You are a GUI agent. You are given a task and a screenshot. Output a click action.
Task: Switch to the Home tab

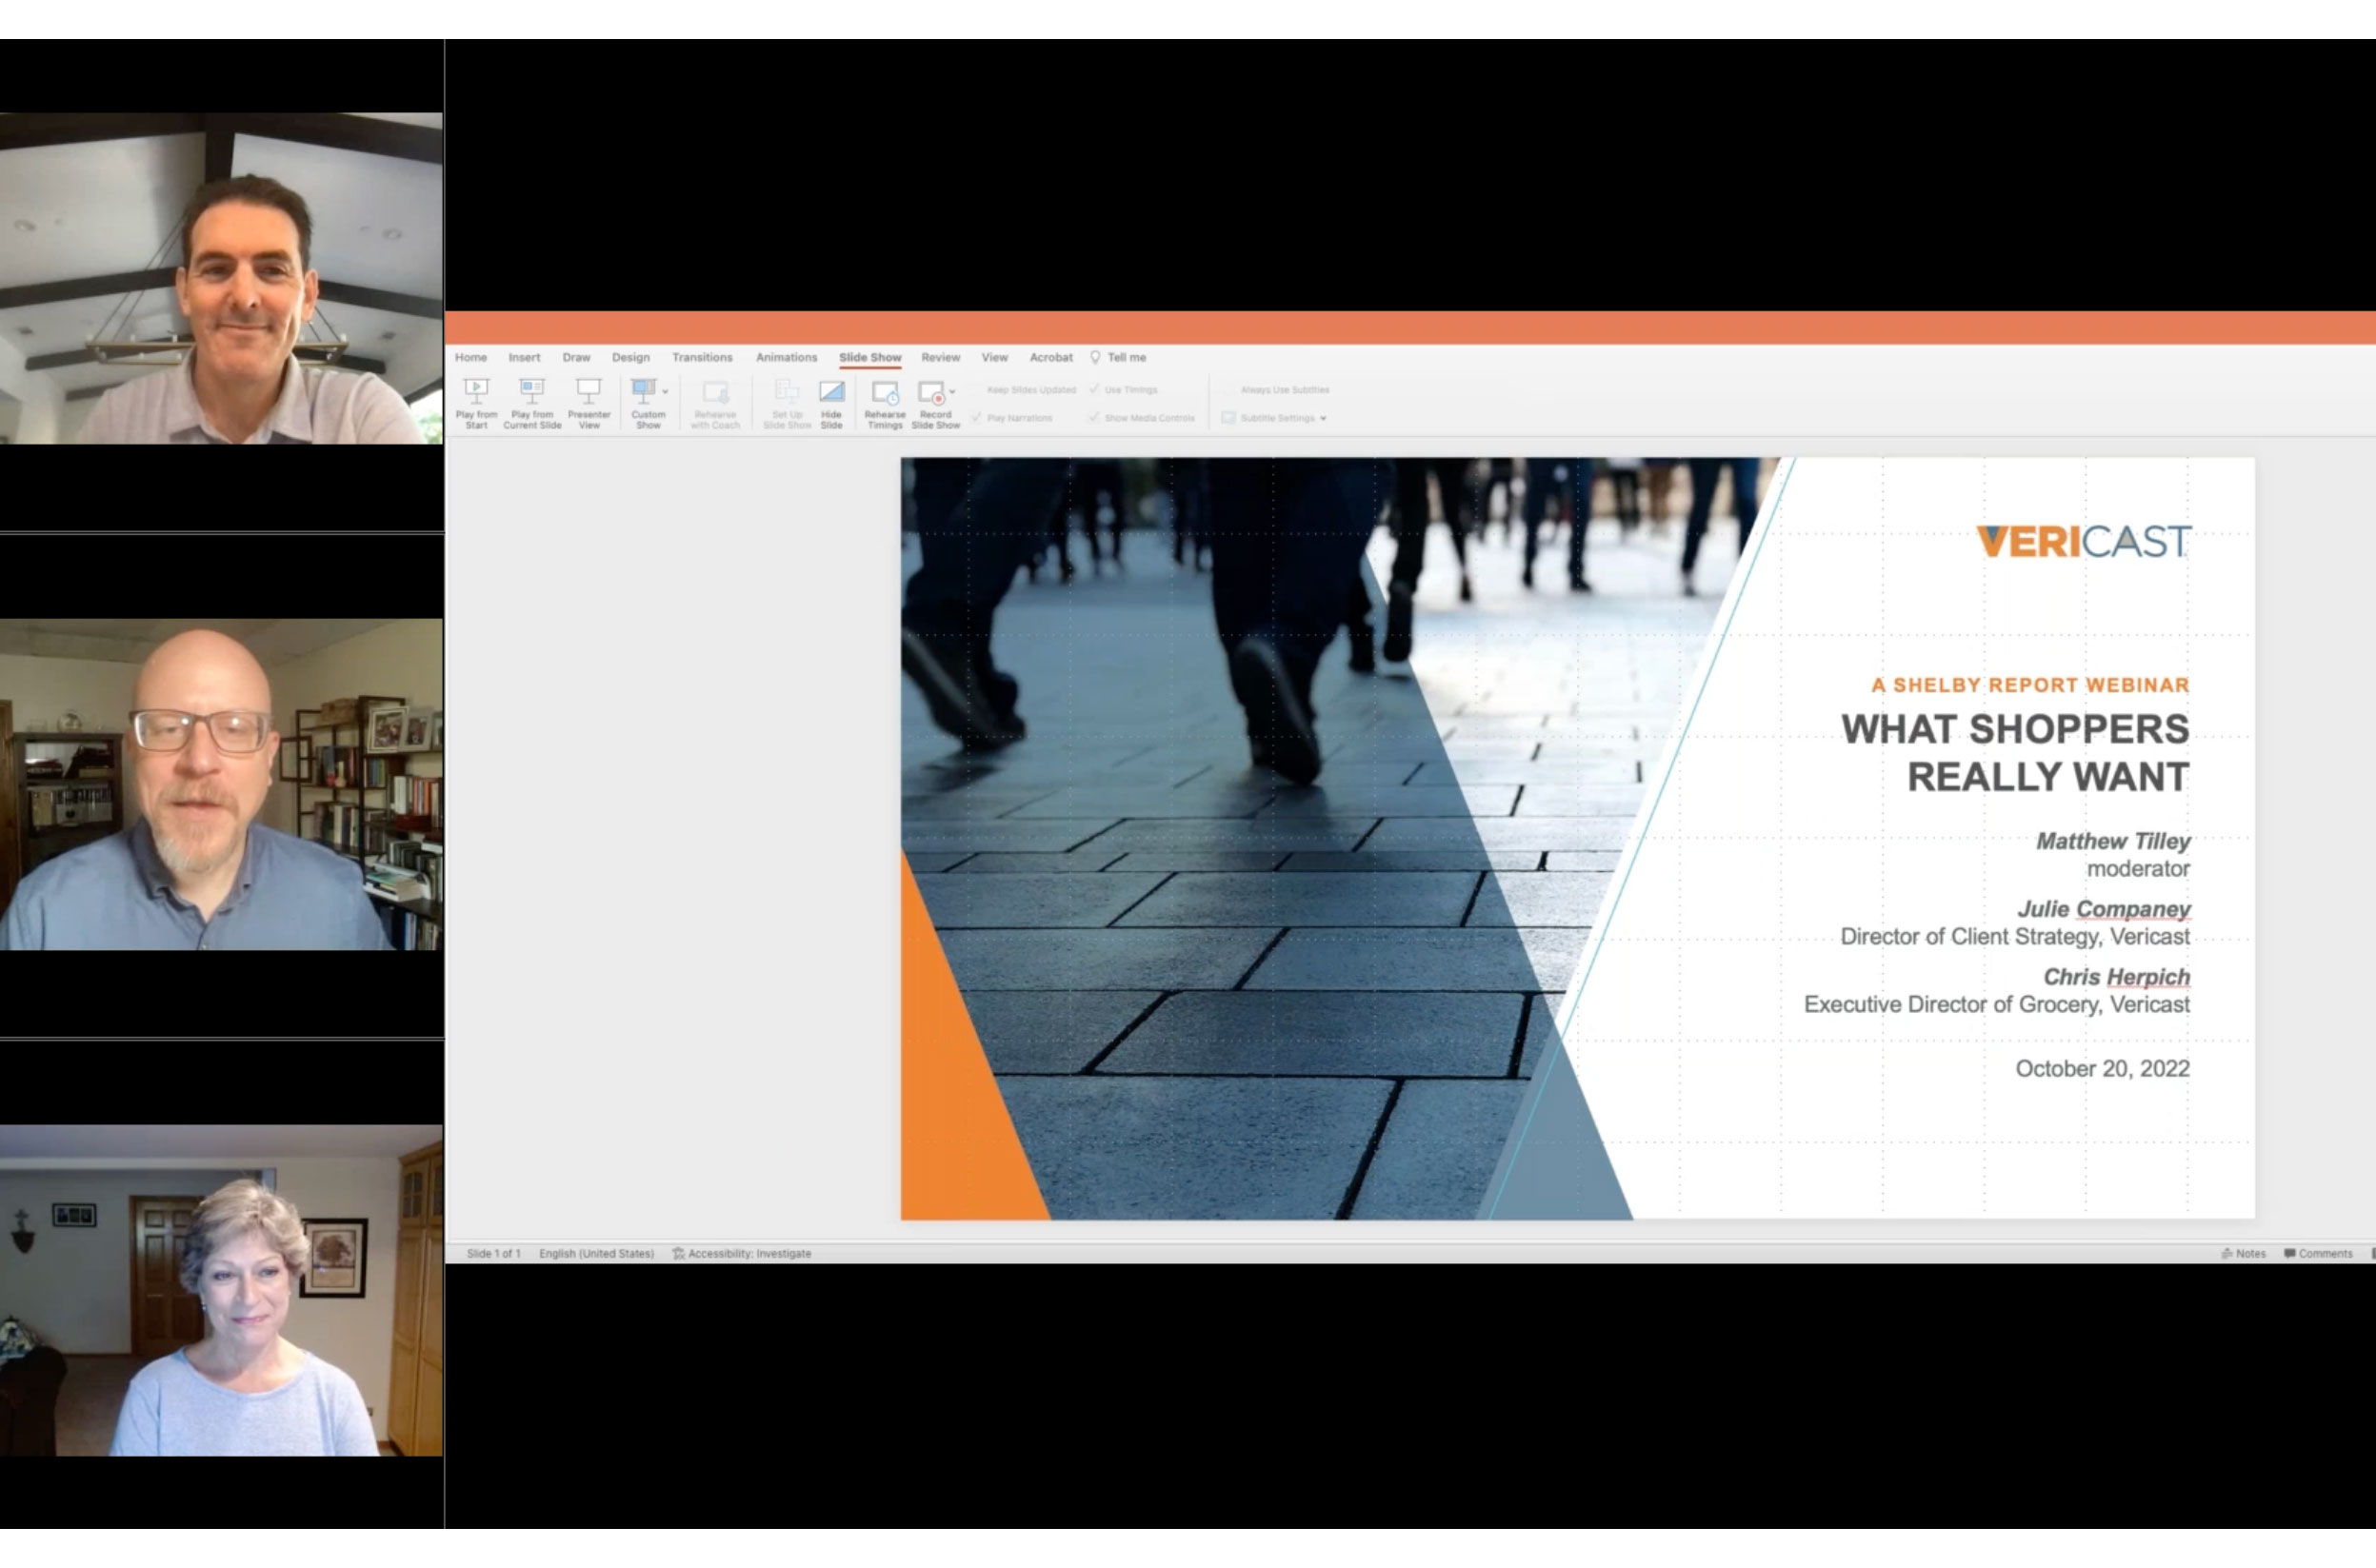471,357
